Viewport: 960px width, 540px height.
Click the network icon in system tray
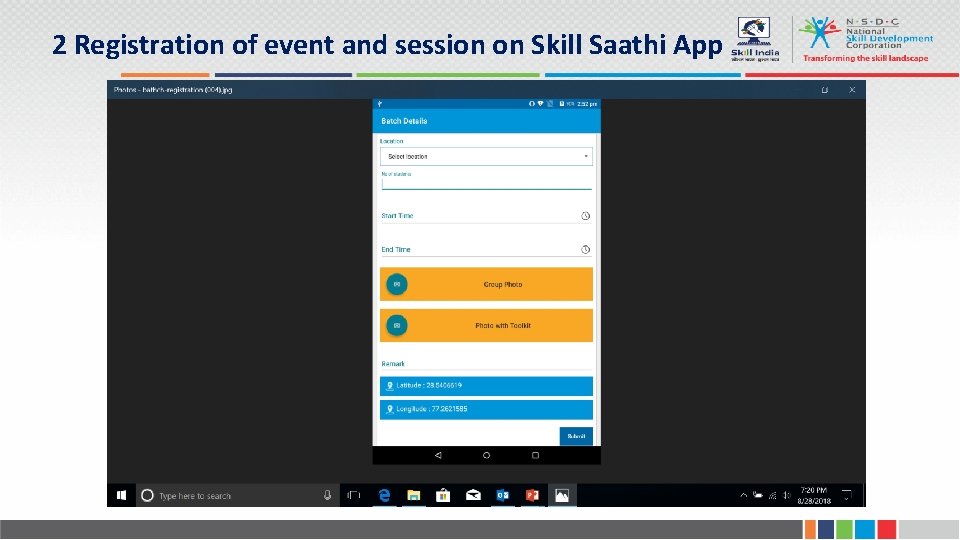pyautogui.click(x=773, y=495)
